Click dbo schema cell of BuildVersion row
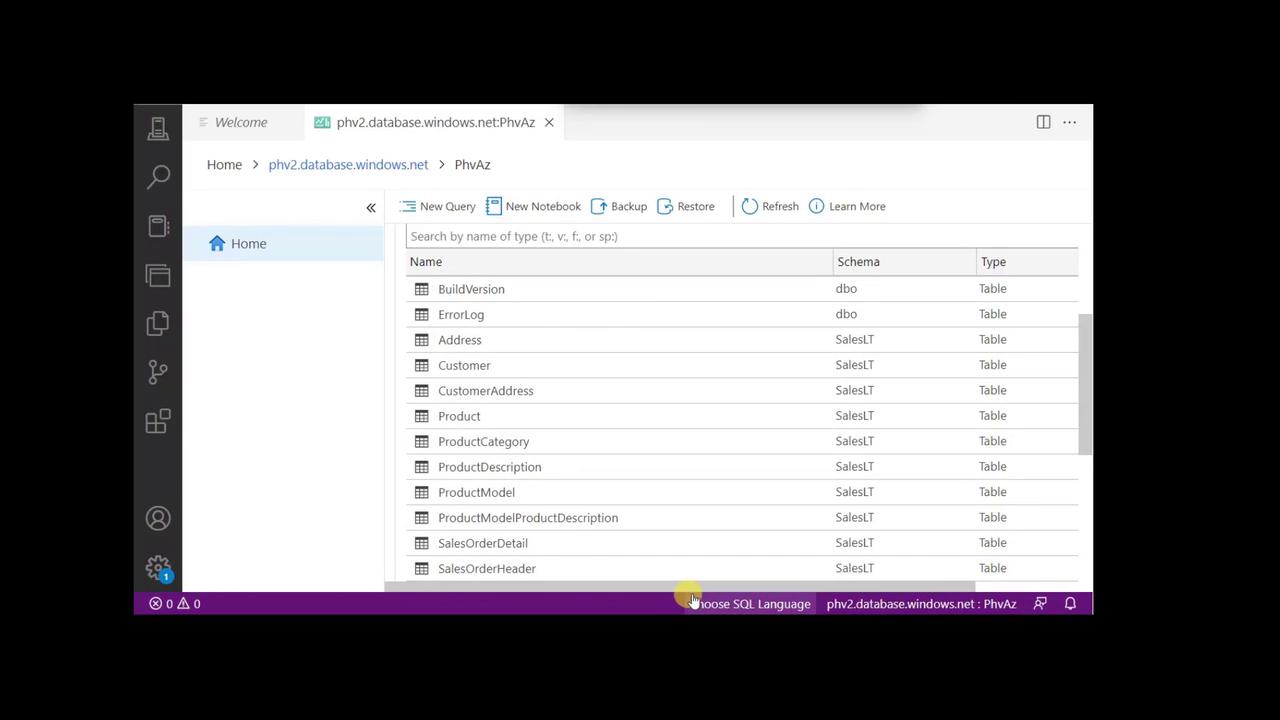This screenshot has width=1280, height=720. (846, 288)
